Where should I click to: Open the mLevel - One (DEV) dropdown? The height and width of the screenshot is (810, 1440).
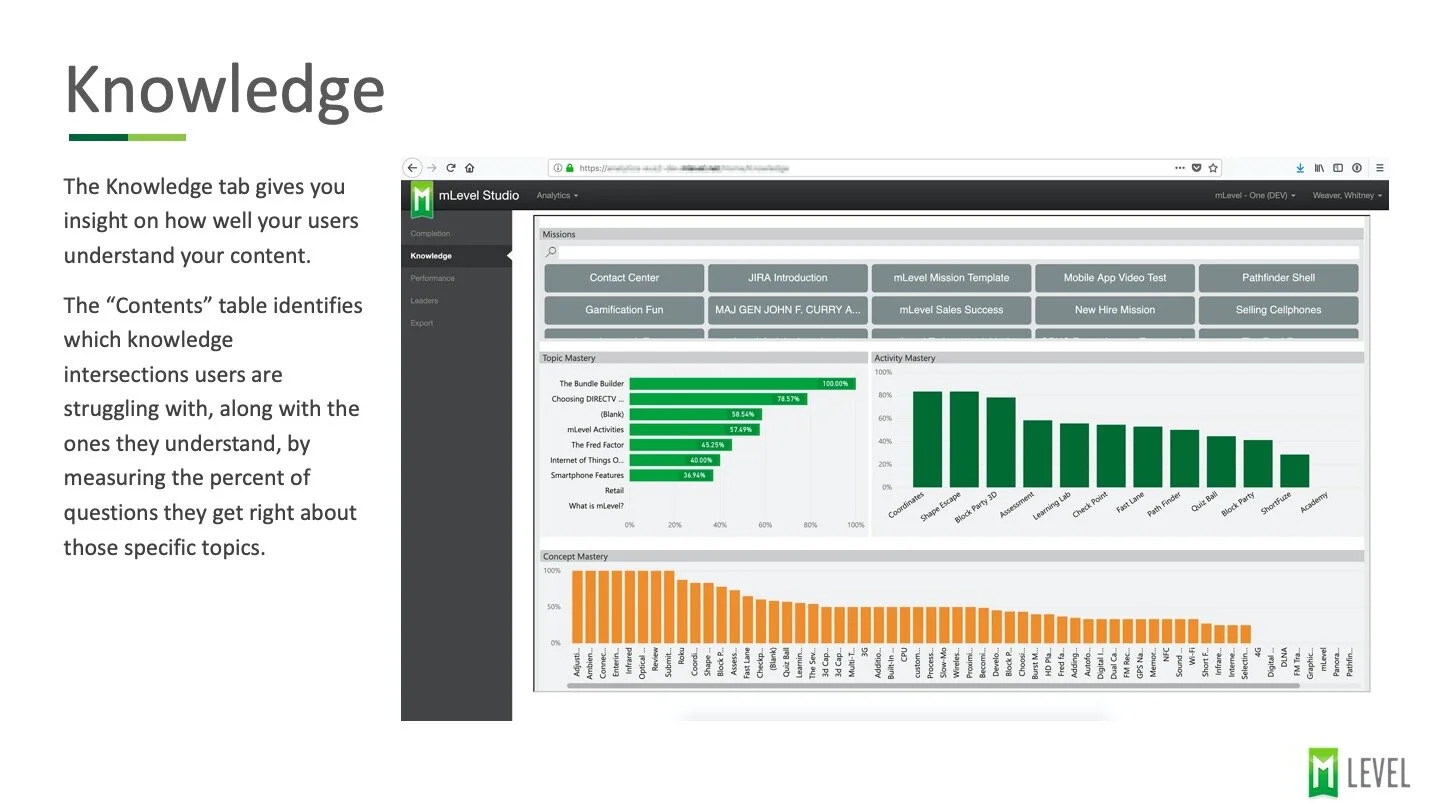(1255, 196)
